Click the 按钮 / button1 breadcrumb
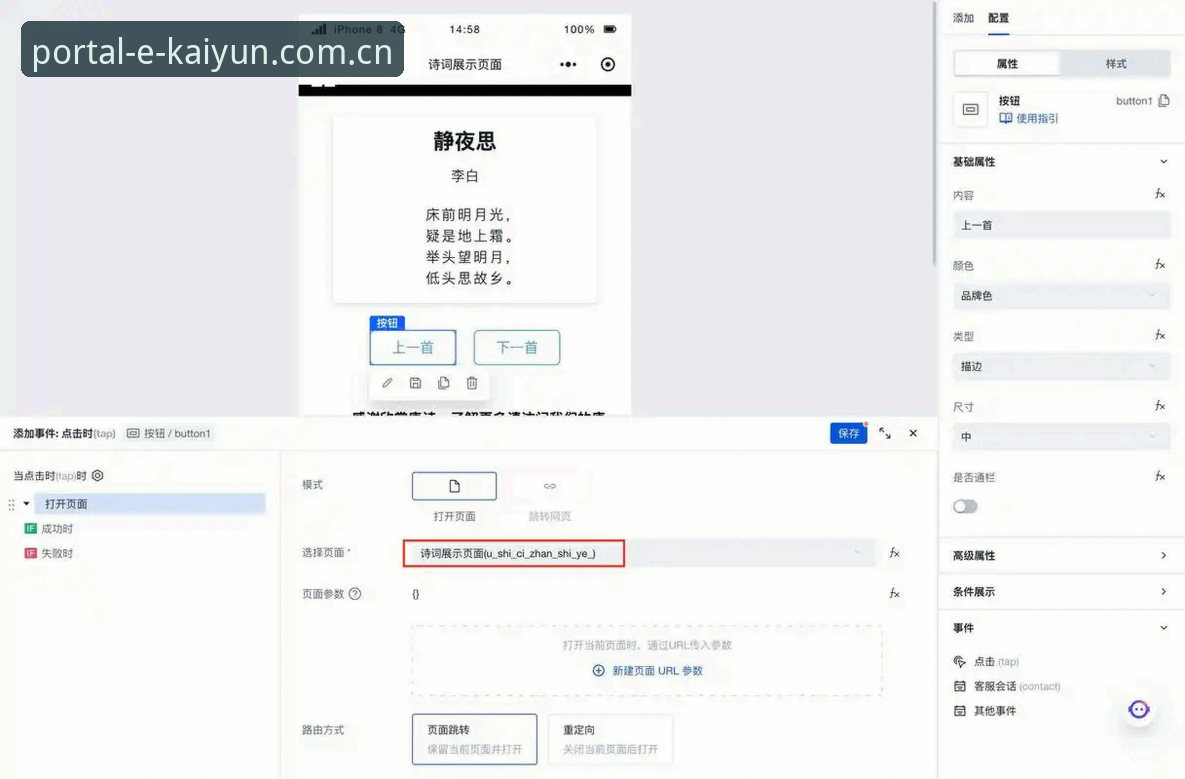The height and width of the screenshot is (779, 1185). pos(169,433)
